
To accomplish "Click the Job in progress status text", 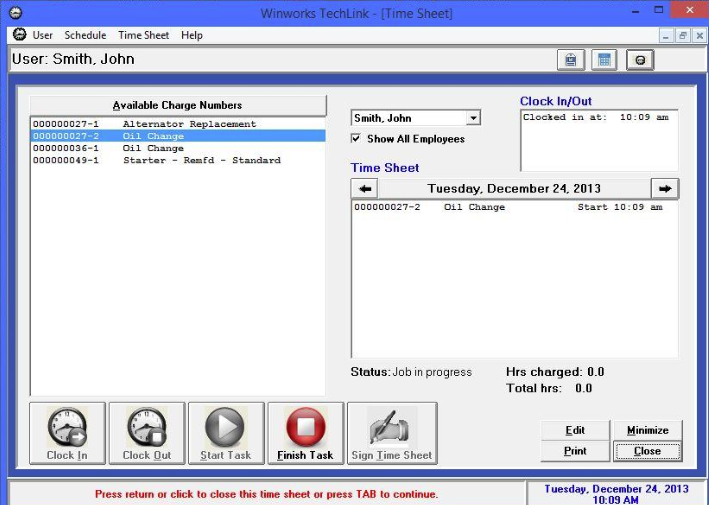I will 432,372.
